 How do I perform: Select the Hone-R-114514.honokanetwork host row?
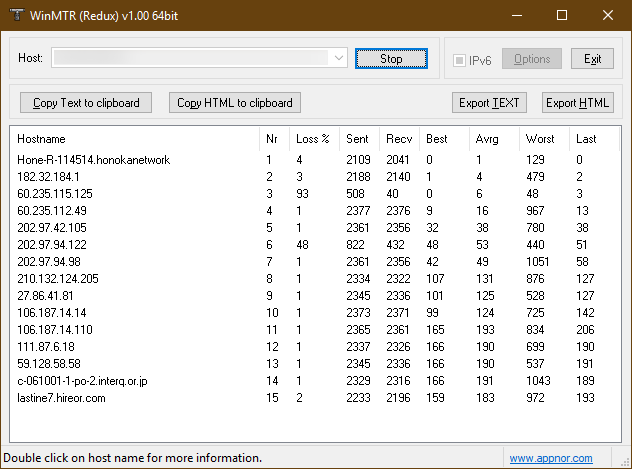94,160
